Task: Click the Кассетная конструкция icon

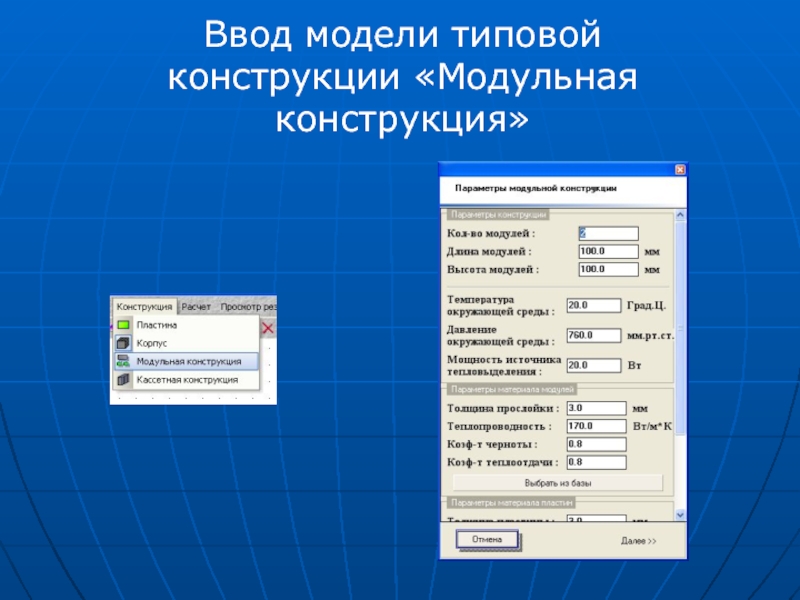Action: click(123, 380)
